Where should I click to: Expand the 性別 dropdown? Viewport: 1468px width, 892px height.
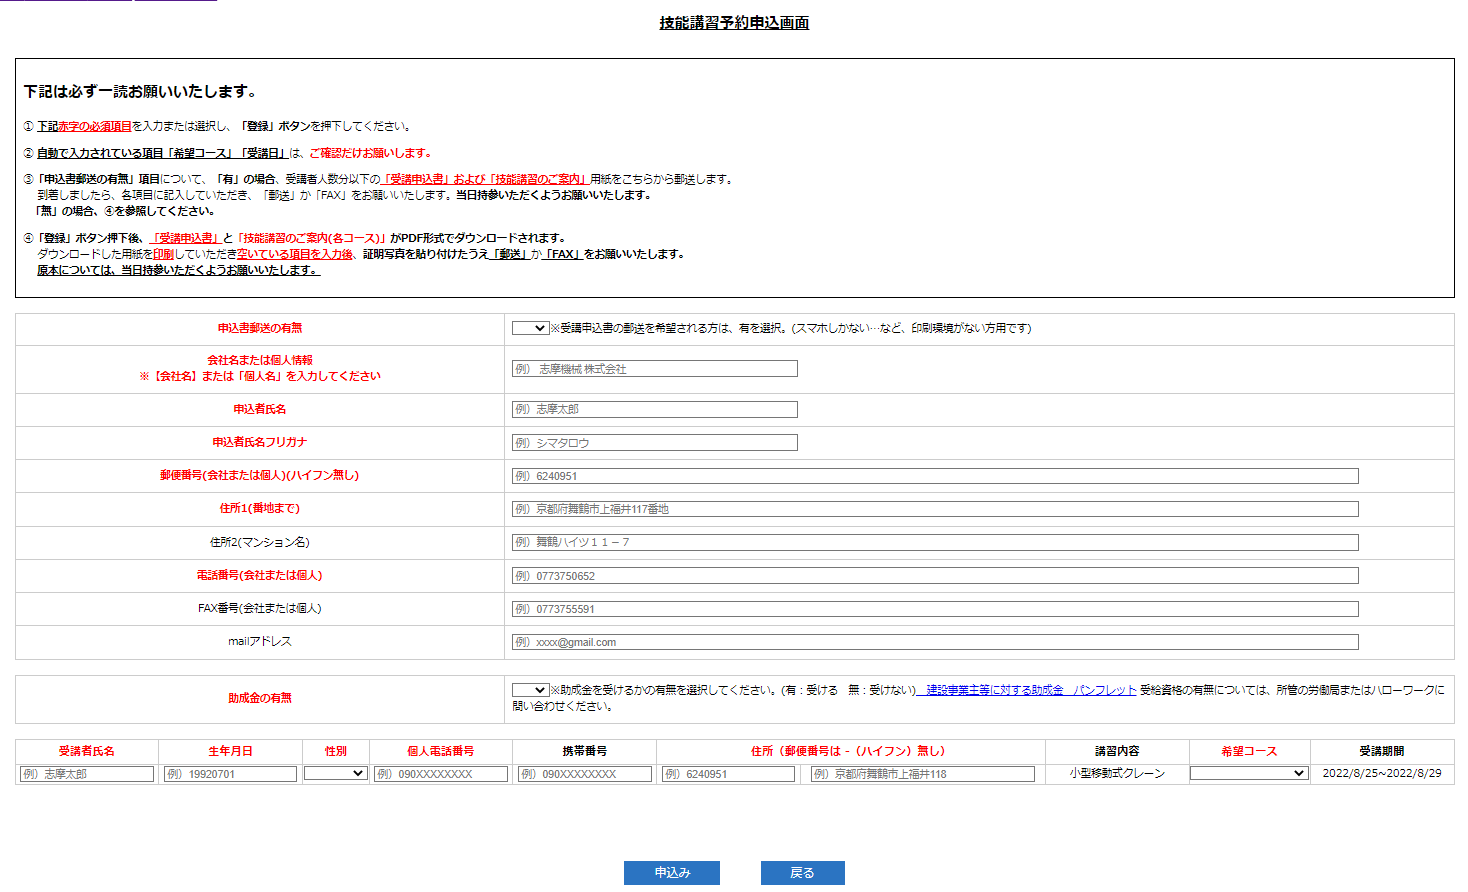336,774
